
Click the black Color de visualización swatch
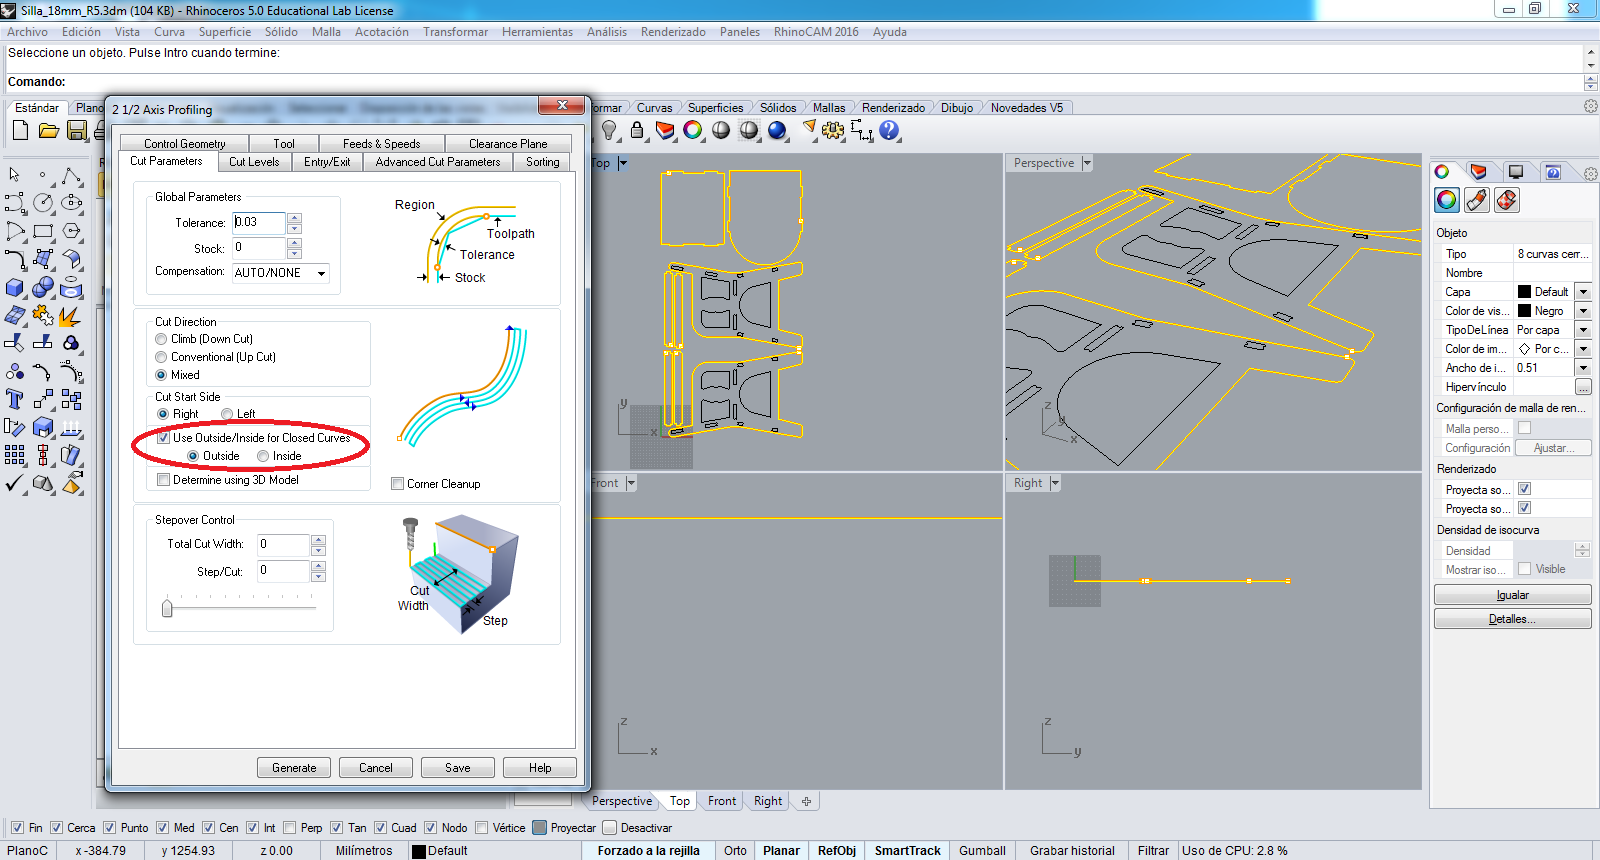1524,311
